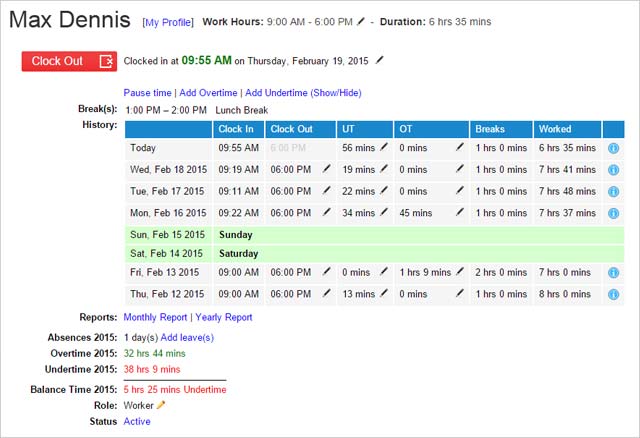Open info icon for Mon Feb 16
The height and width of the screenshot is (438, 640).
point(613,213)
